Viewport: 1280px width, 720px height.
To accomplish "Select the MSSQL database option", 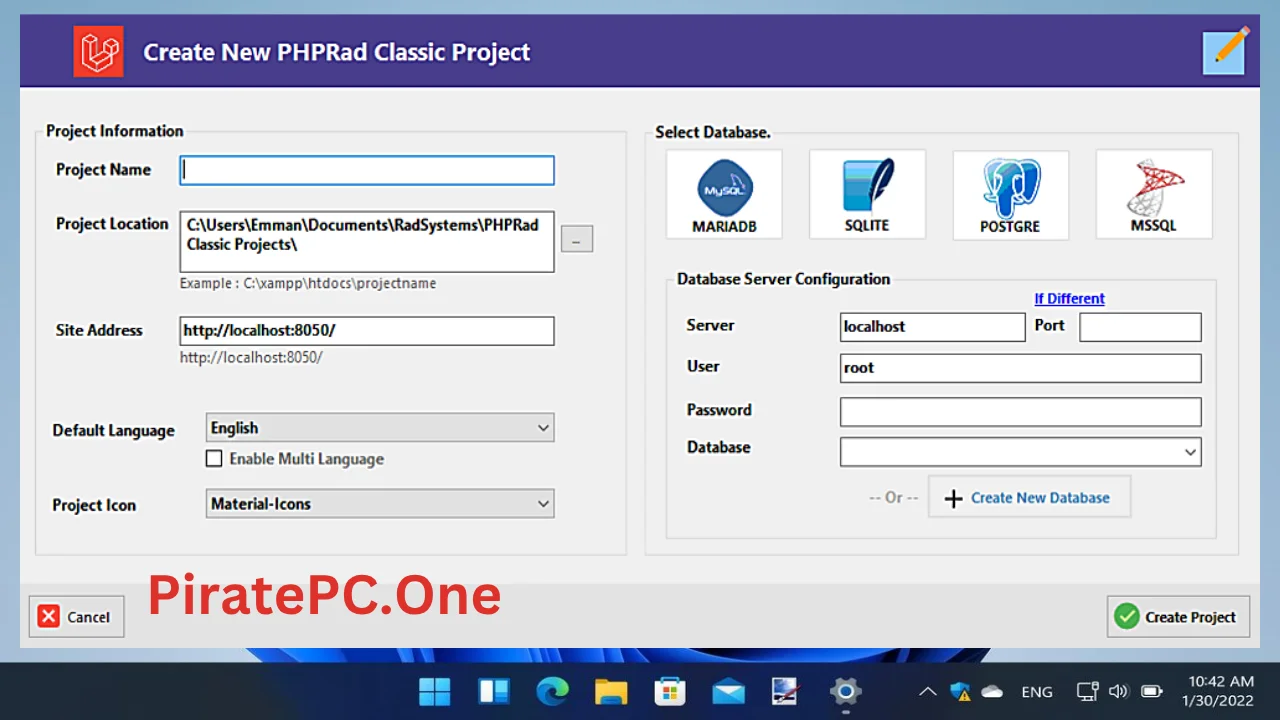I will click(x=1154, y=195).
